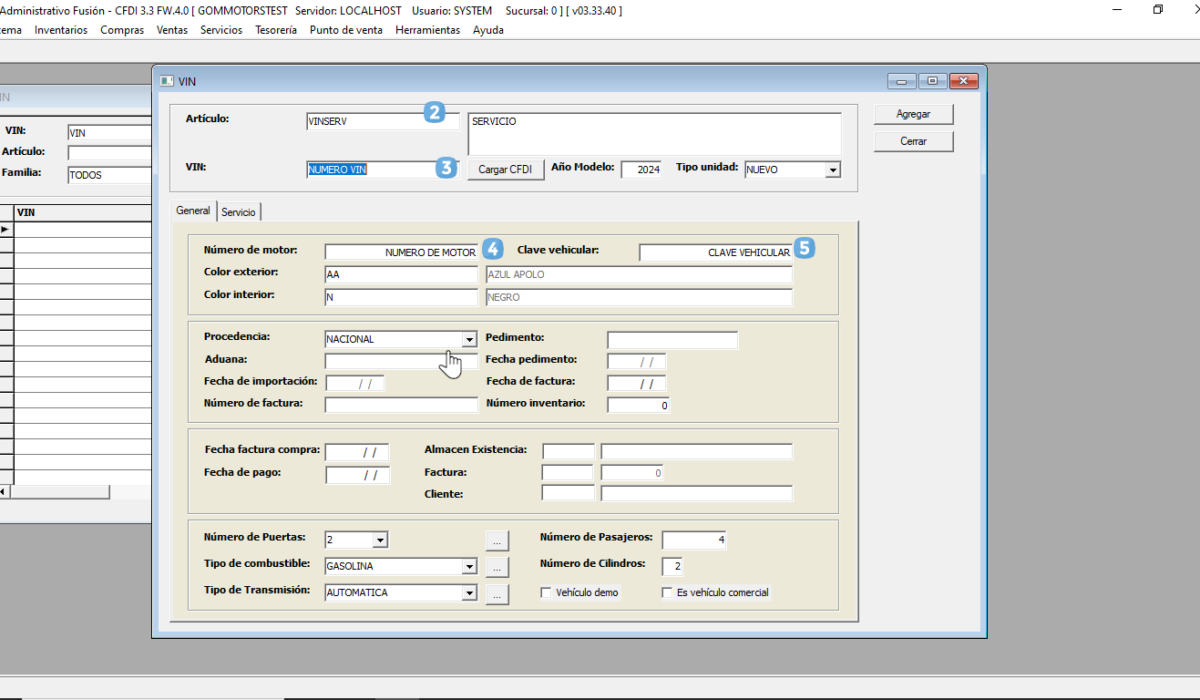Click the Factura code field
Viewport: 1200px width, 700px height.
568,473
